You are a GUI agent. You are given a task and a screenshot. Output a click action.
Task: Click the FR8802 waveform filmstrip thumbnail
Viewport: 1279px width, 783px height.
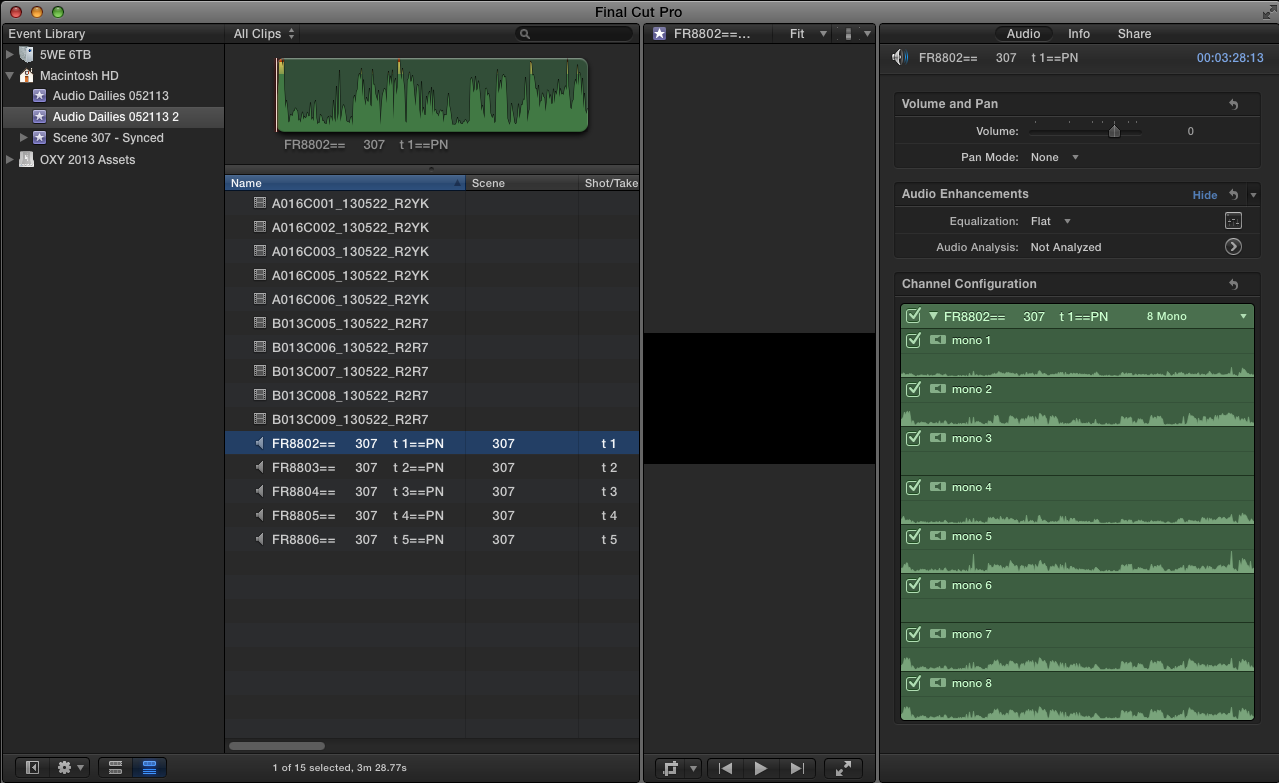[432, 95]
